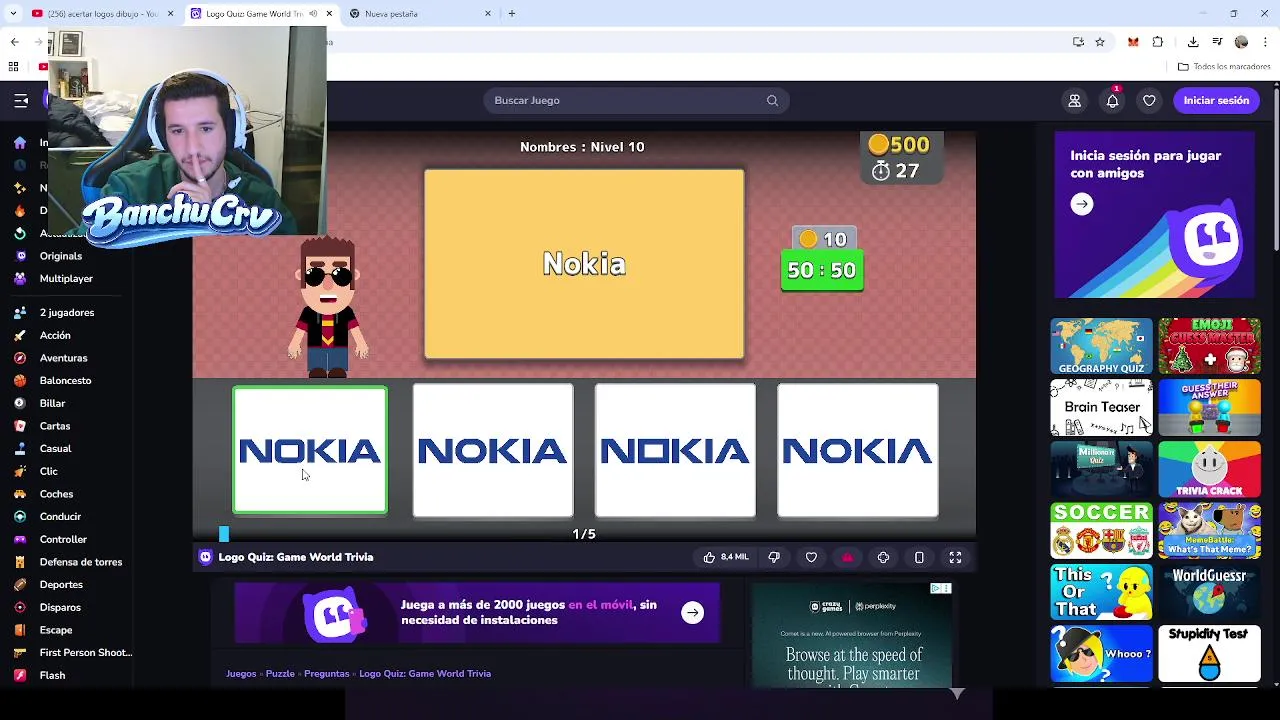Open Multiplayer category
This screenshot has height=720, width=1280.
(x=66, y=279)
